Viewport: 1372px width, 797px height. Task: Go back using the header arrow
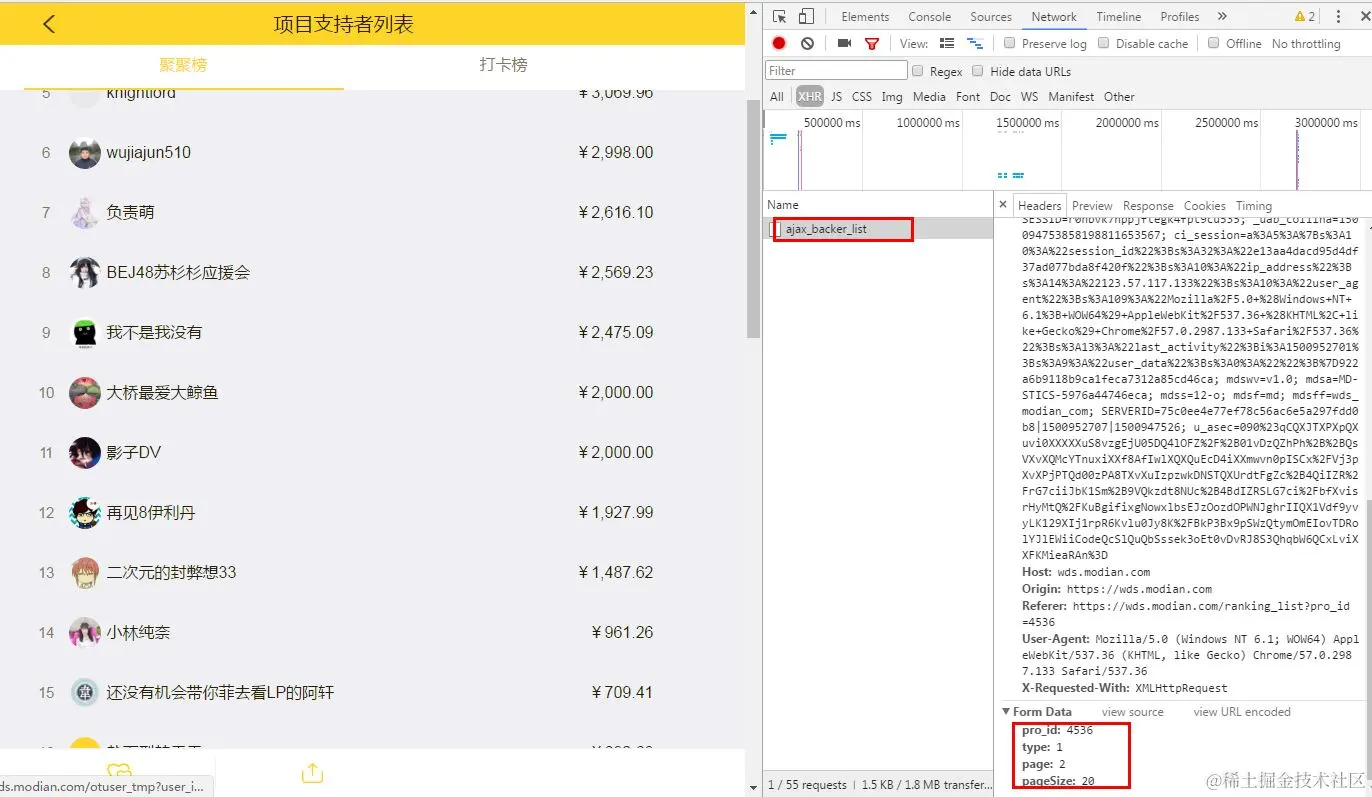(49, 24)
